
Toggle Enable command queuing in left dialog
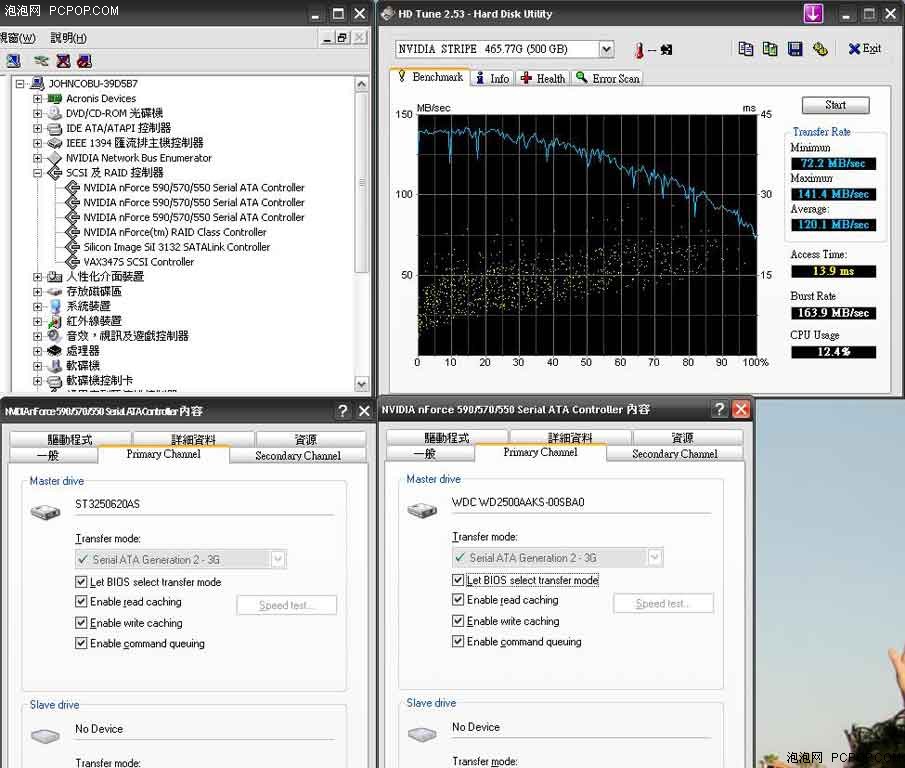[81, 643]
